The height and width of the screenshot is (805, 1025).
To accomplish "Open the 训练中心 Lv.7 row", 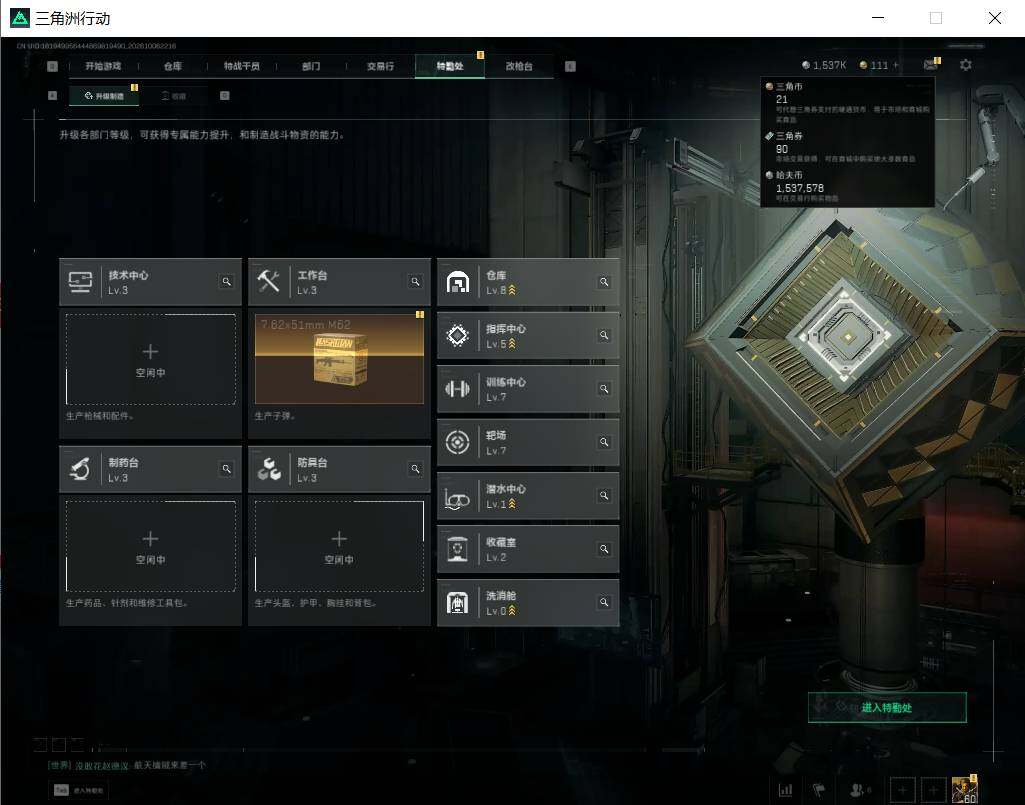I will [x=528, y=389].
